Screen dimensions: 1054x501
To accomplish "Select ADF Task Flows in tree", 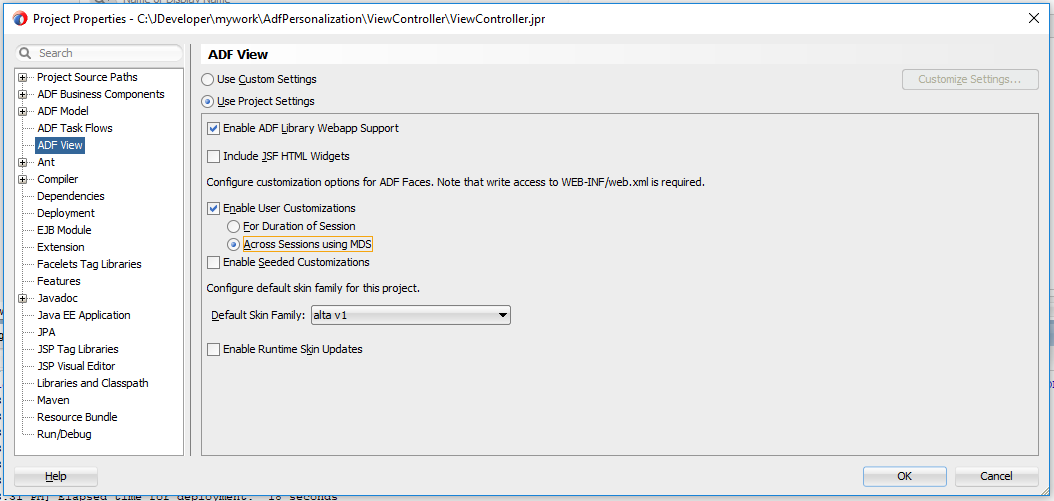I will click(75, 128).
